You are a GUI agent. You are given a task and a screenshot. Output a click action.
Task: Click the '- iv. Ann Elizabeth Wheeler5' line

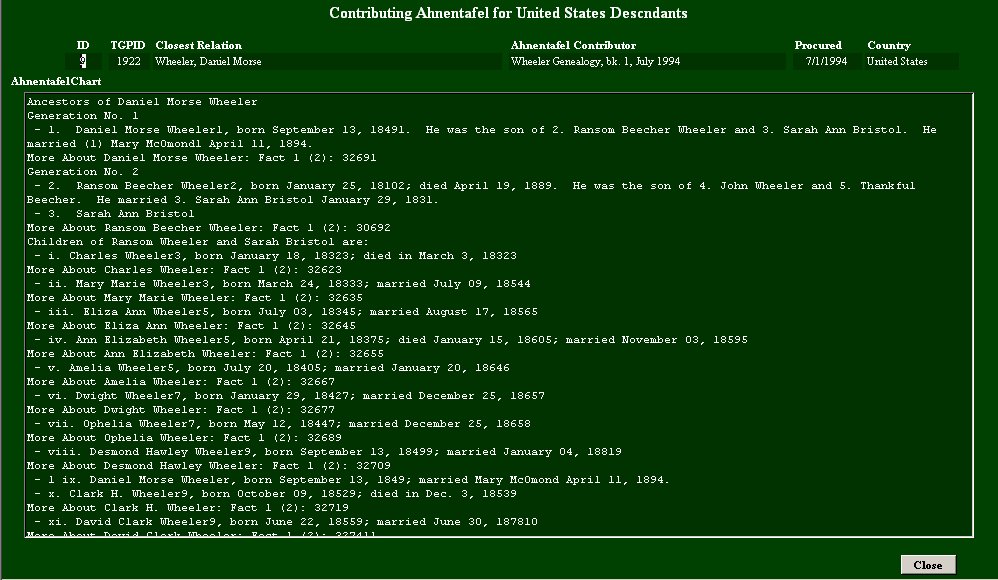point(391,340)
